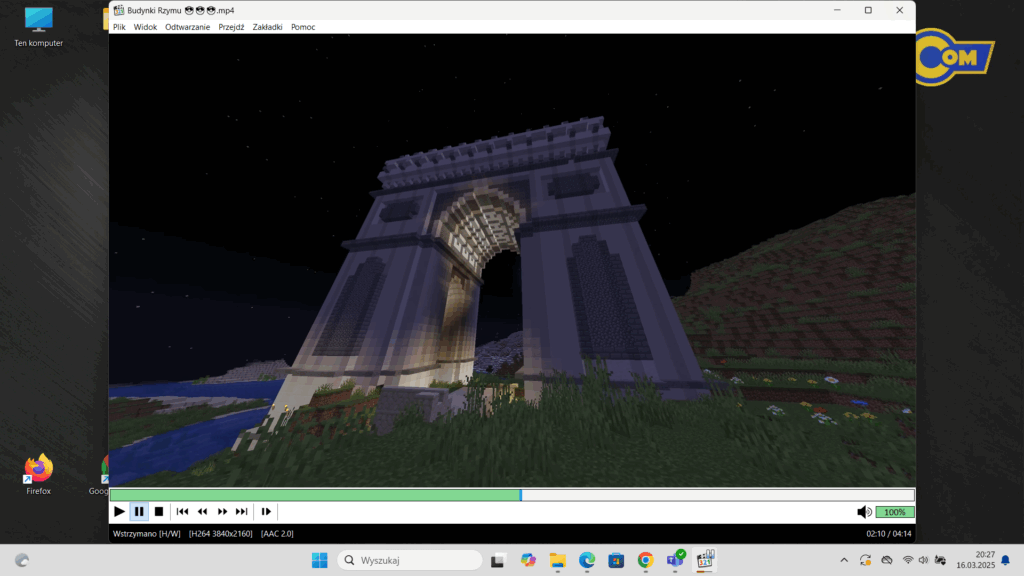Open the Pomoc menu
The height and width of the screenshot is (576, 1024).
point(303,27)
